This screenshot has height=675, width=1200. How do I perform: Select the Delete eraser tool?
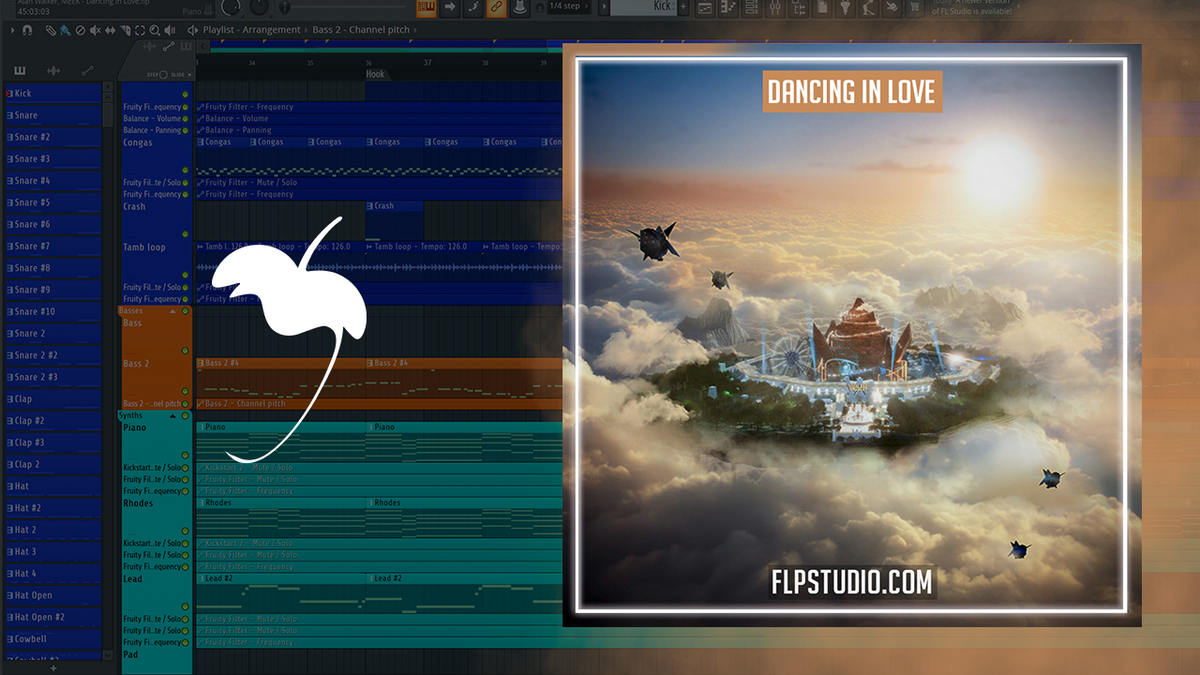tap(80, 30)
